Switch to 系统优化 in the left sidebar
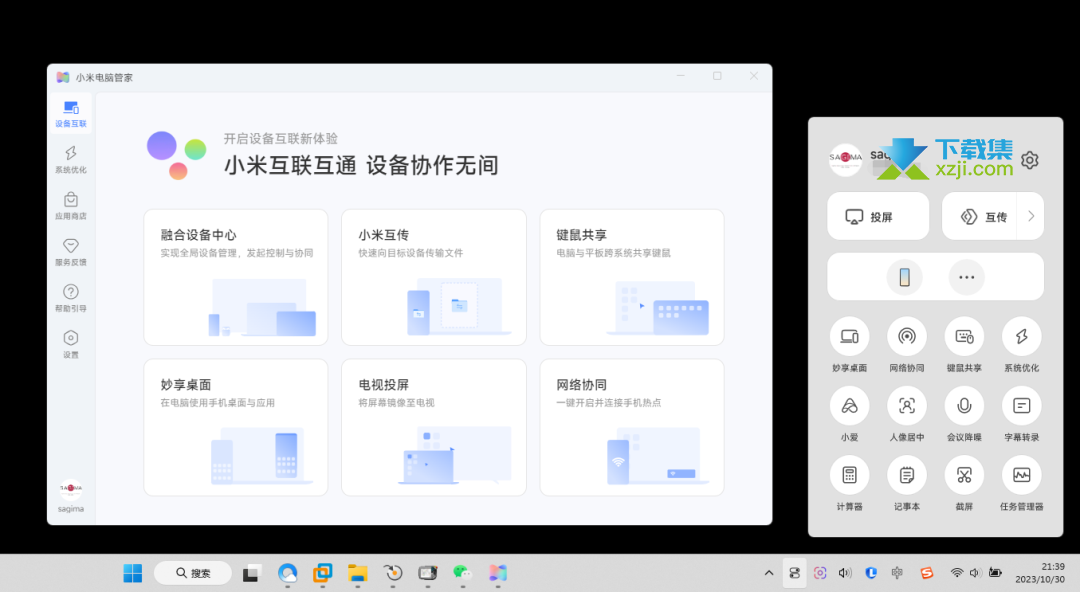Image resolution: width=1080 pixels, height=592 pixels. (x=71, y=159)
